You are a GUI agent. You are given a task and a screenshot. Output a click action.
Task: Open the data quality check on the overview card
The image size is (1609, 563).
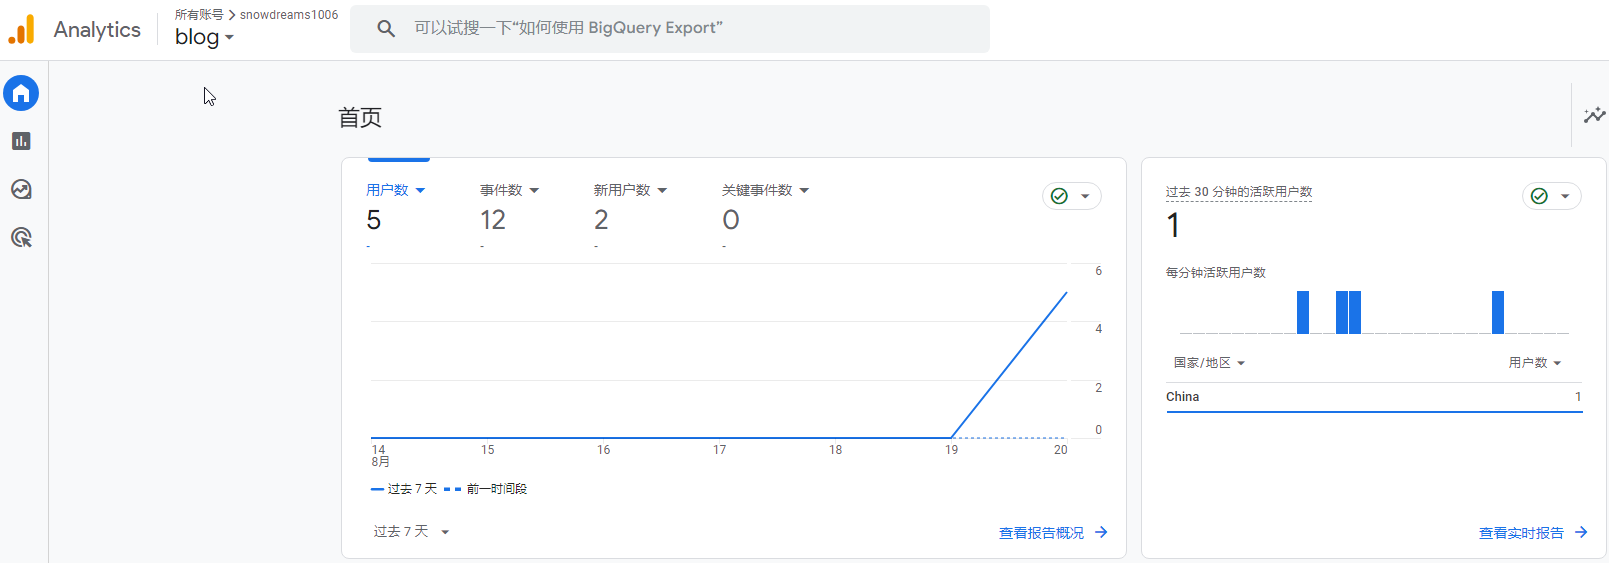tap(1071, 196)
